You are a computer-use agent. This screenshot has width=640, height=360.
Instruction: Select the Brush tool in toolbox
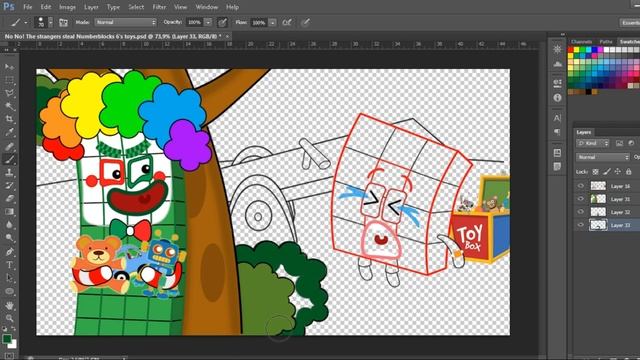(x=9, y=159)
